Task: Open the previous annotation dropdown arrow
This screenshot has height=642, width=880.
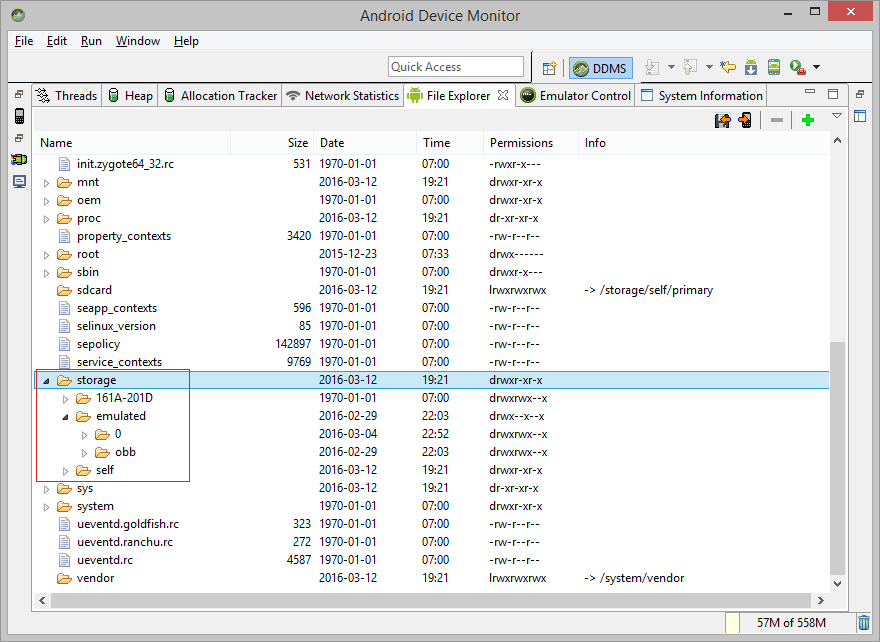Action: 709,67
